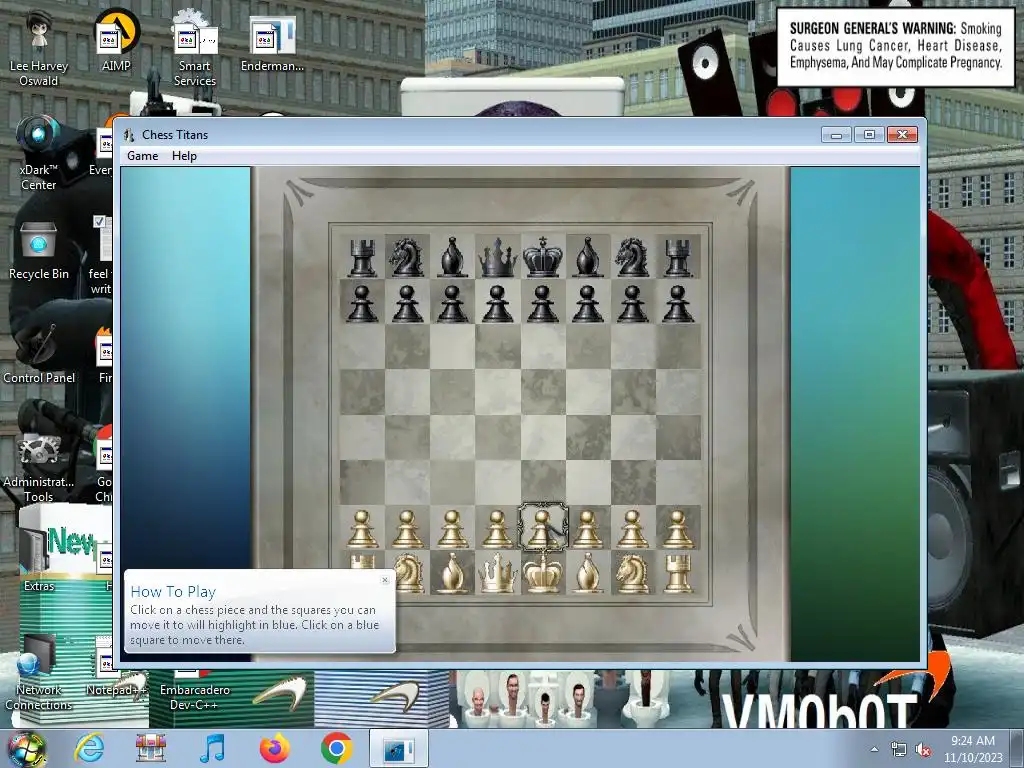Click the black queen-side rook
1024x768 pixels.
pos(362,257)
